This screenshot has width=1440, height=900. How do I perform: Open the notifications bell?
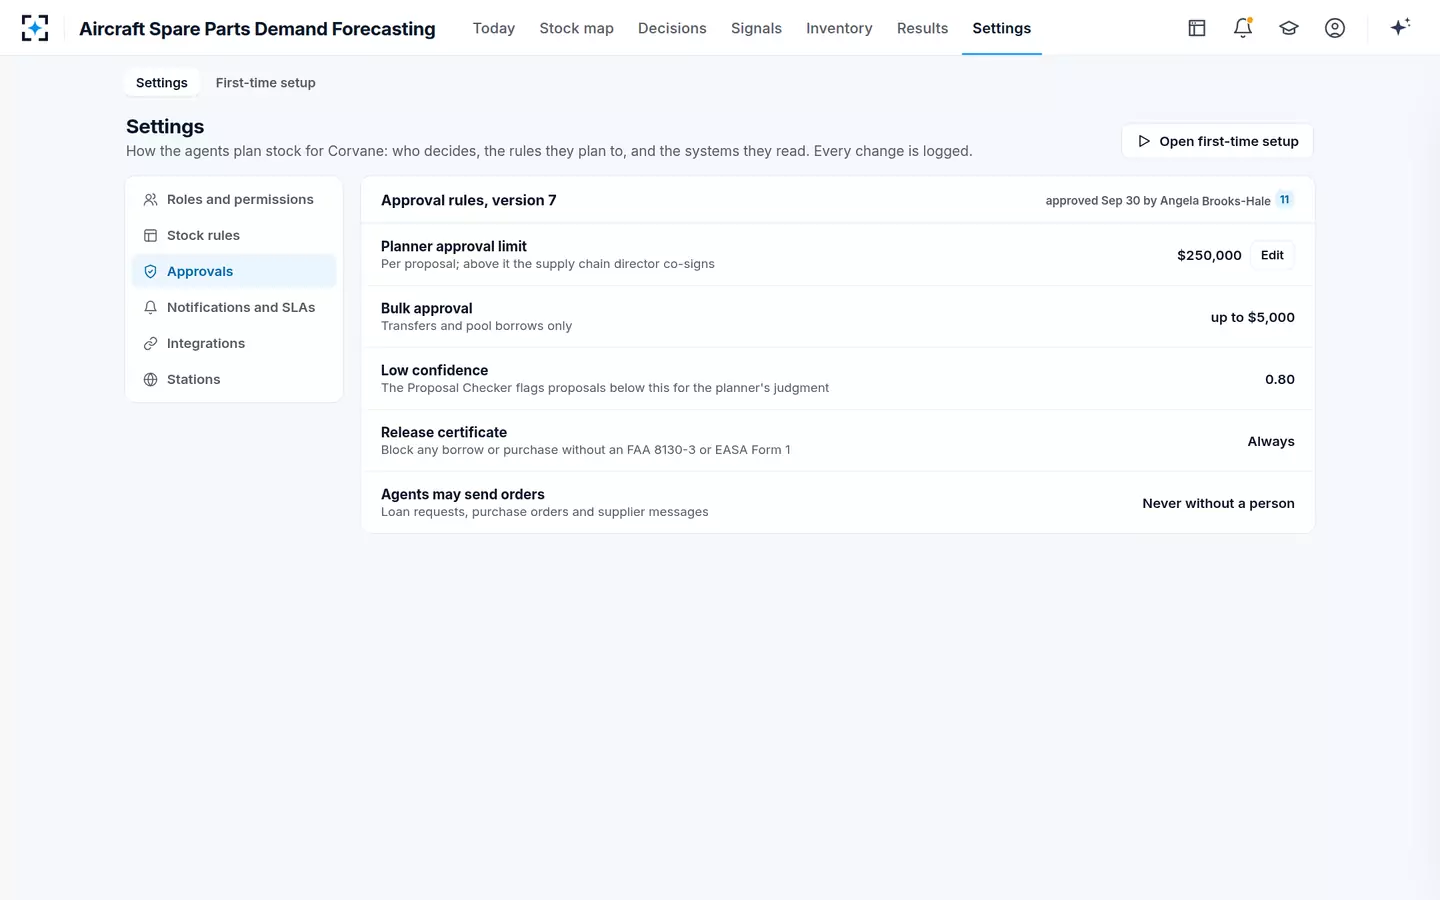point(1243,28)
